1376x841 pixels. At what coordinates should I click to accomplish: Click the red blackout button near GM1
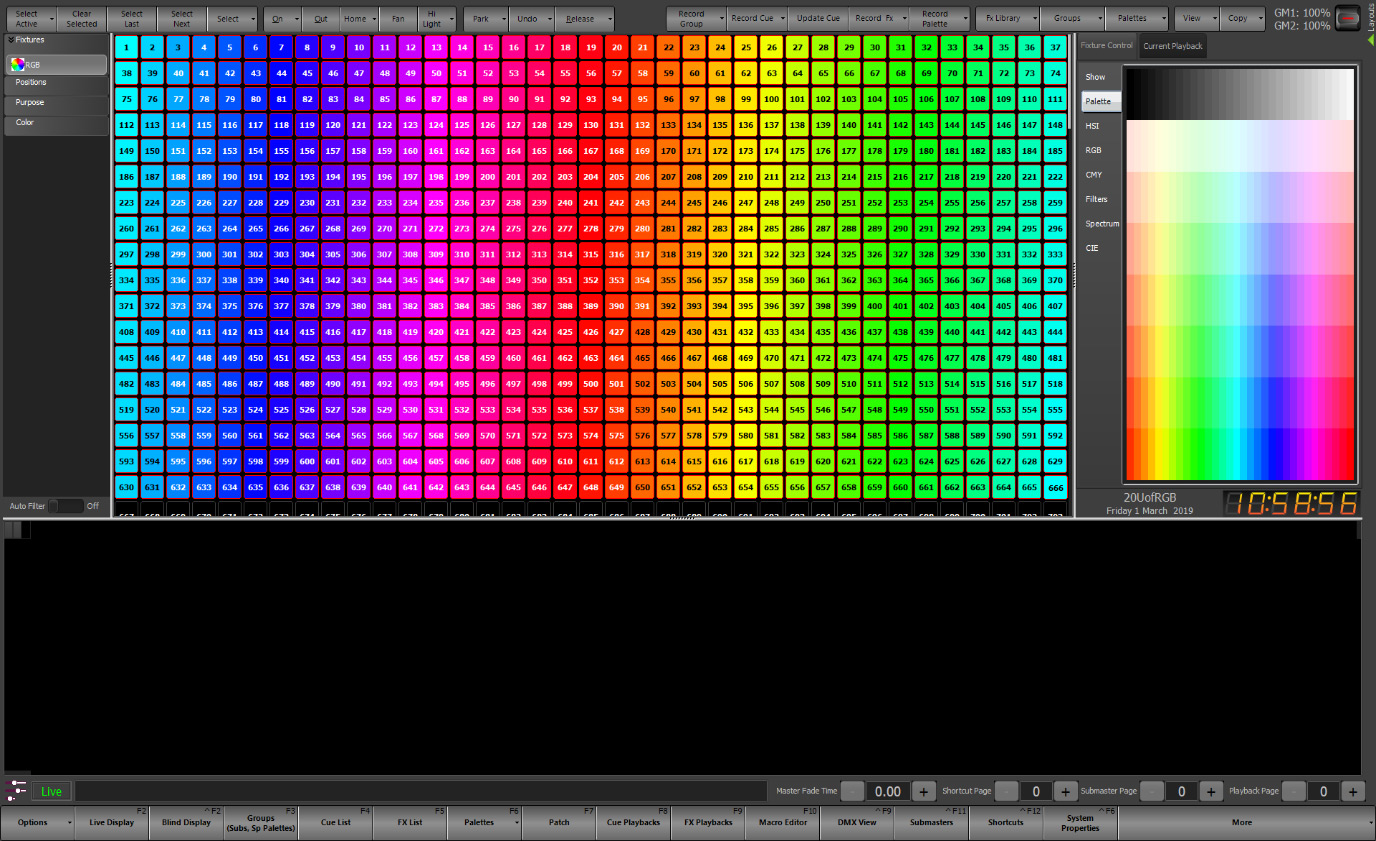point(1349,17)
